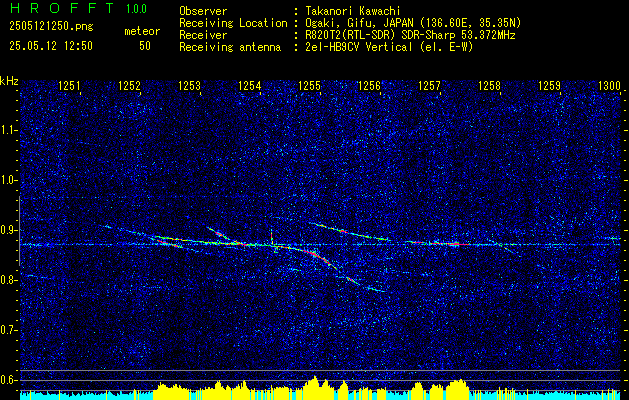This screenshot has width=629, height=400.
Task: Click the 0.7 frequency axis label
Action: point(9,330)
